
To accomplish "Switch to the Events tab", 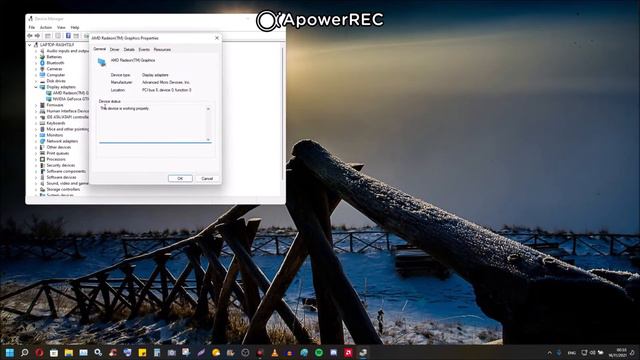I will point(144,49).
